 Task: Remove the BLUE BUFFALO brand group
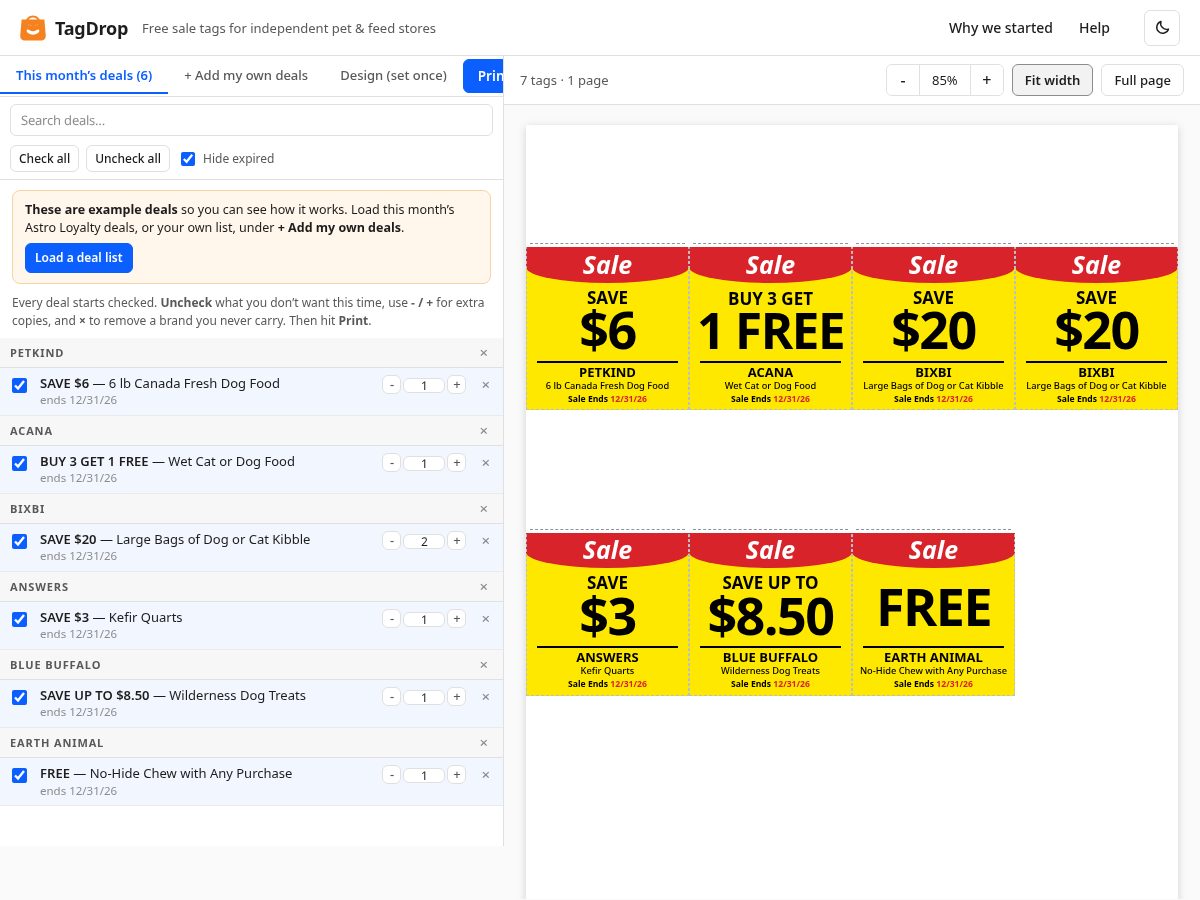[484, 665]
